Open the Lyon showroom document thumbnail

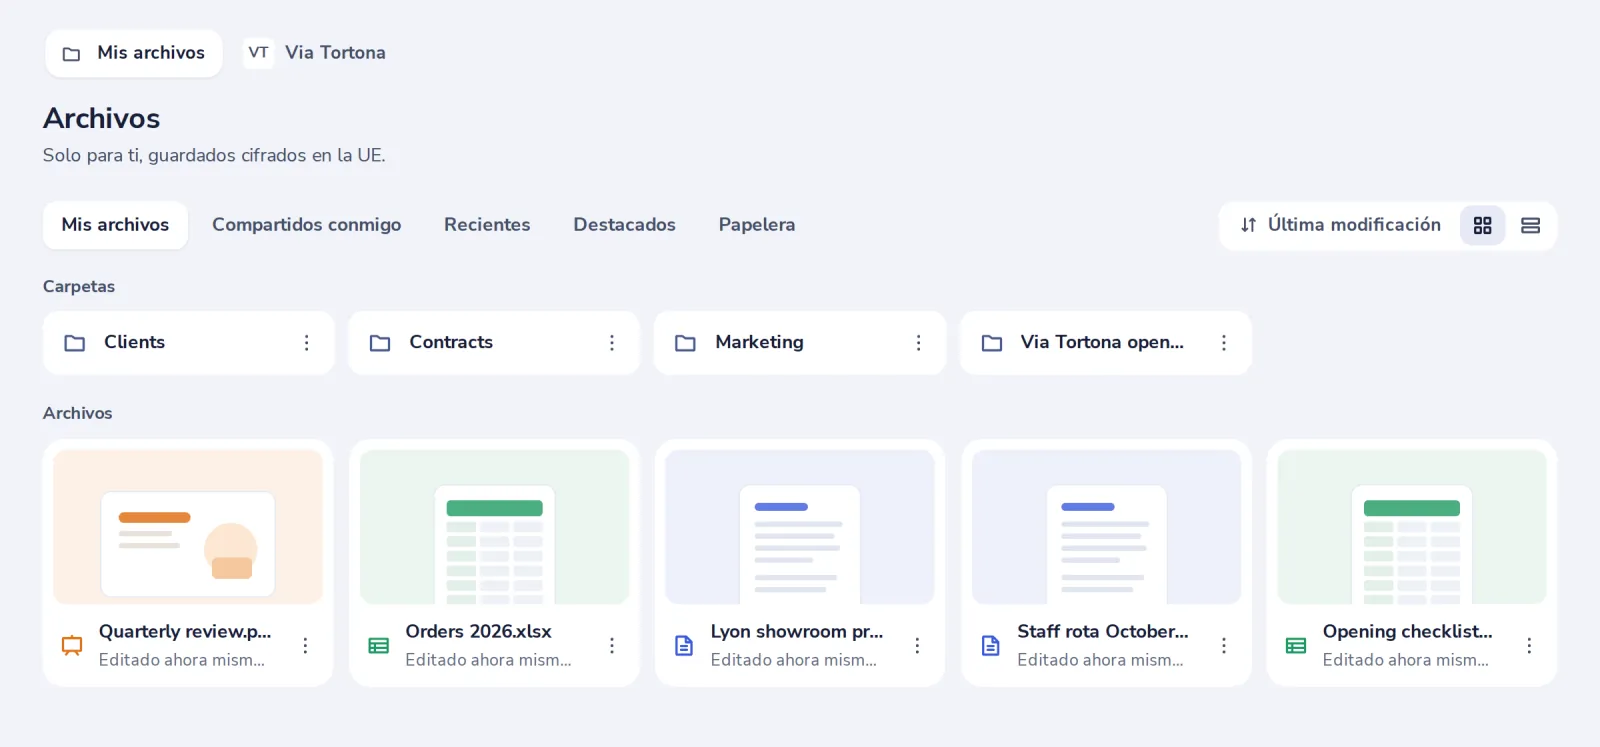tap(800, 527)
